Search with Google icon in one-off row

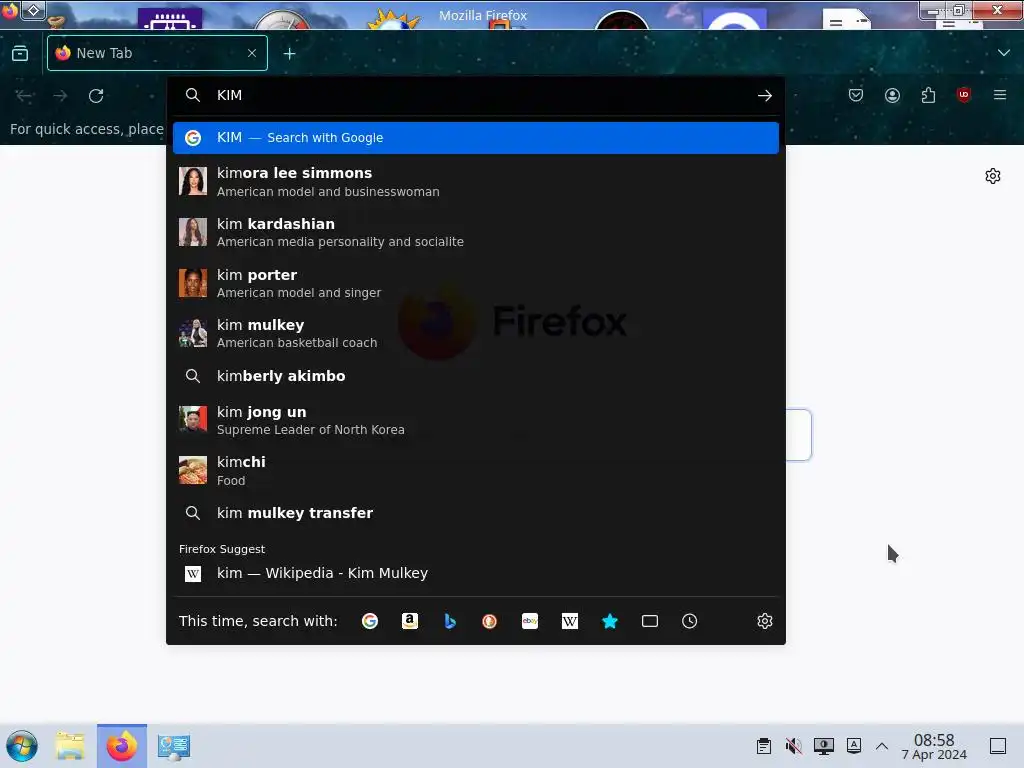(370, 621)
